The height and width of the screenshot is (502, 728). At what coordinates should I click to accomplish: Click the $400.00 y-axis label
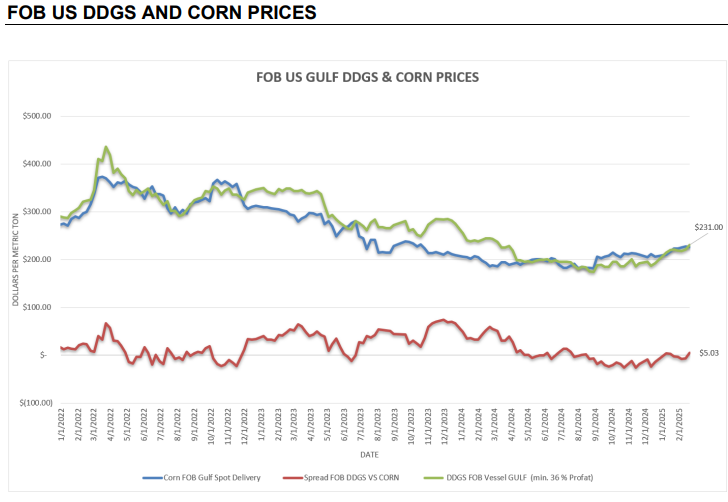pos(37,164)
